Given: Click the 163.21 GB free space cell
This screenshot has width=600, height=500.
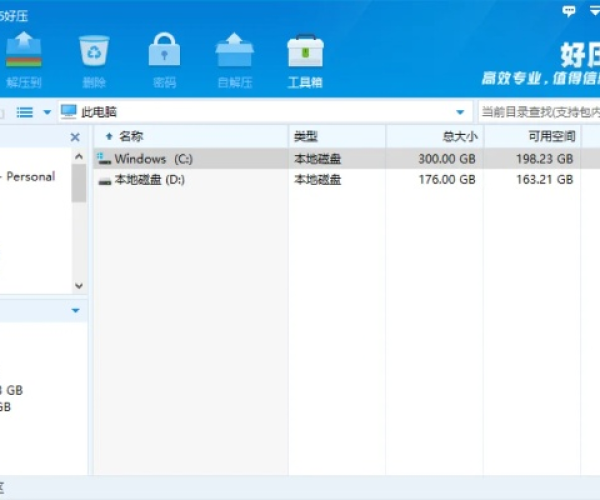Looking at the screenshot, I should point(545,179).
